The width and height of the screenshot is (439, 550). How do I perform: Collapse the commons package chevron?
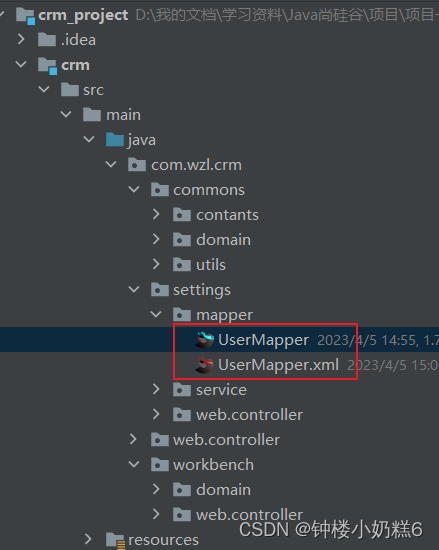[134, 189]
